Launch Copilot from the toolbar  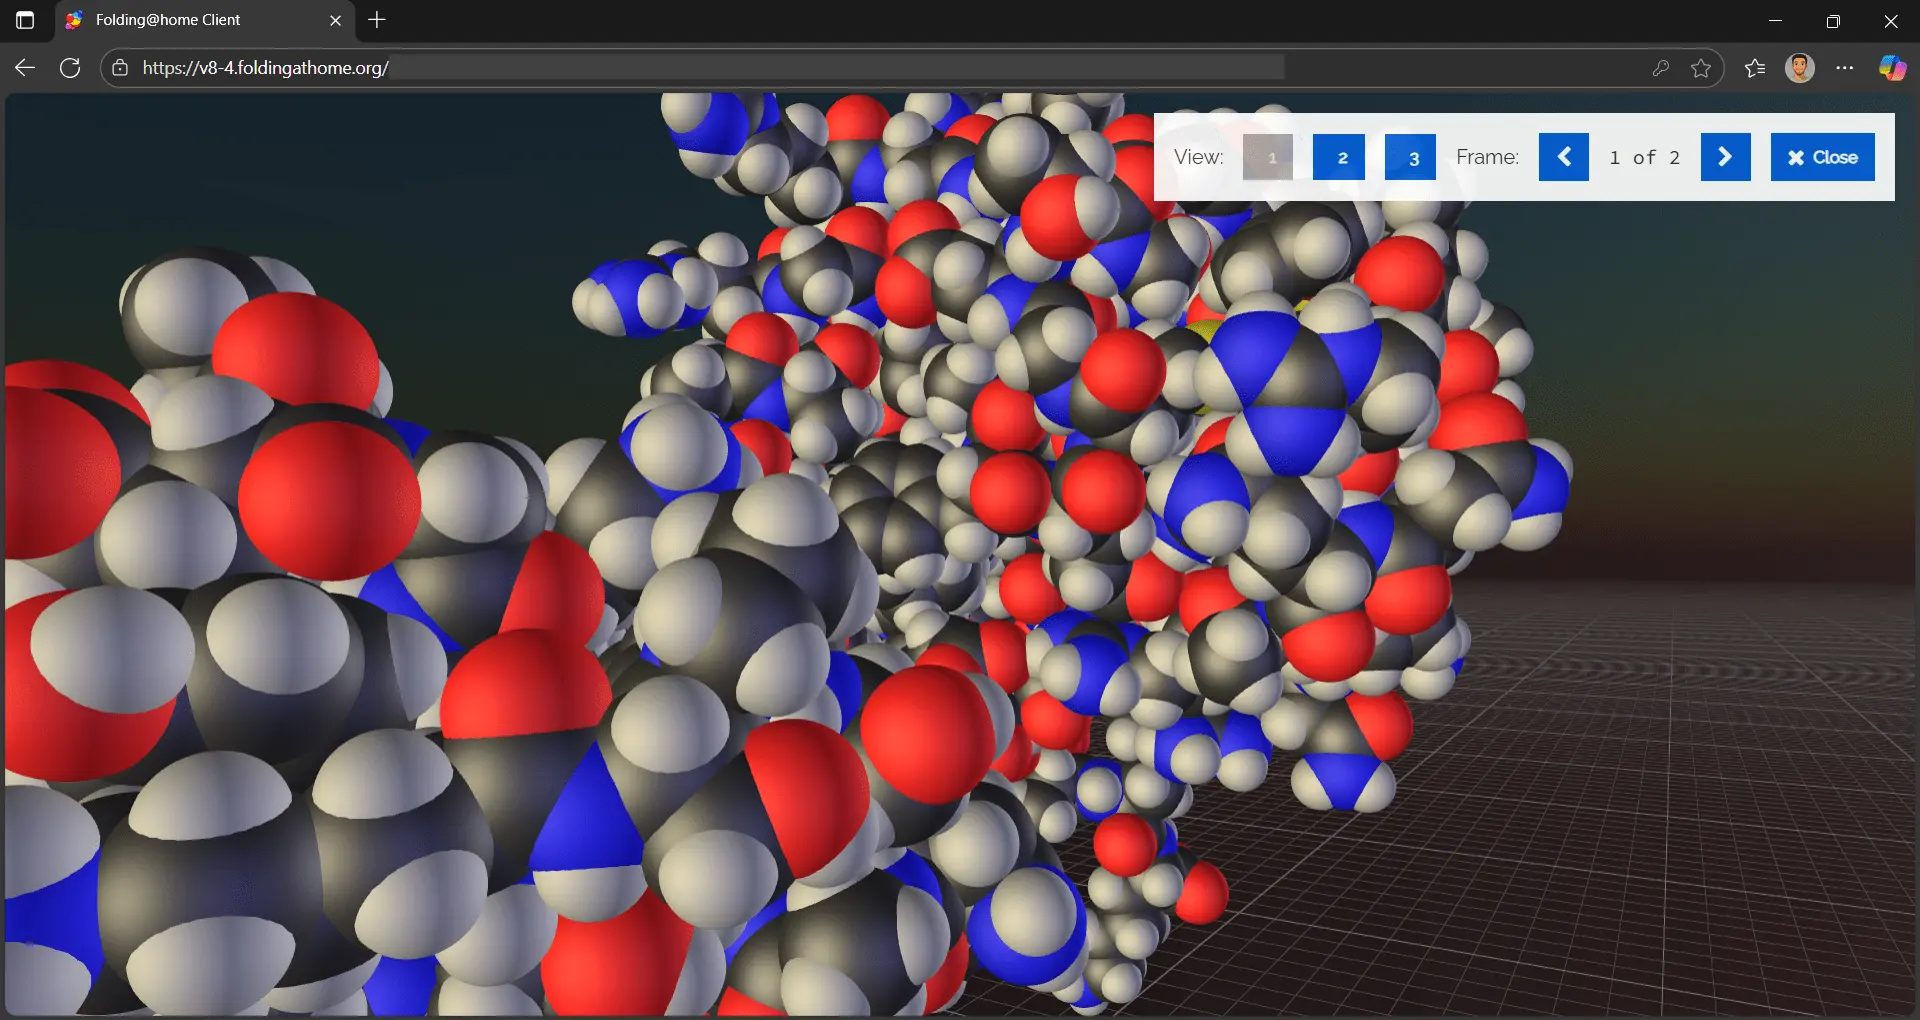pyautogui.click(x=1891, y=68)
